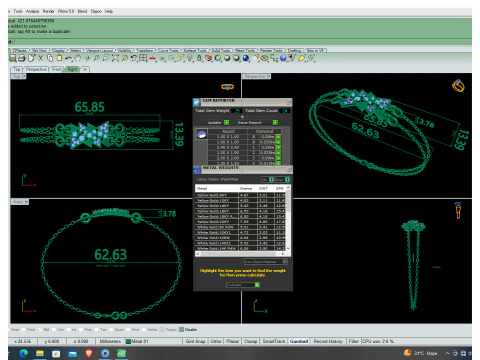
Task: Open the Help menu
Action: (109, 11)
